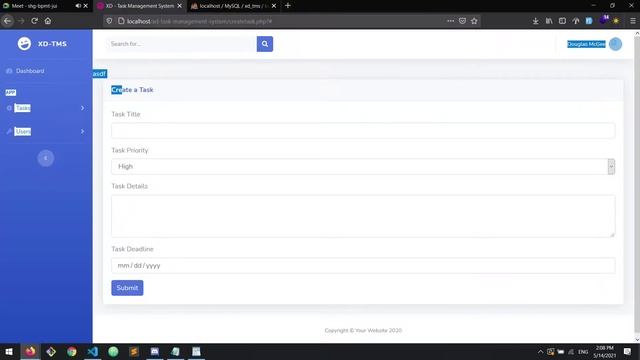Click the Search for input field

click(x=182, y=44)
